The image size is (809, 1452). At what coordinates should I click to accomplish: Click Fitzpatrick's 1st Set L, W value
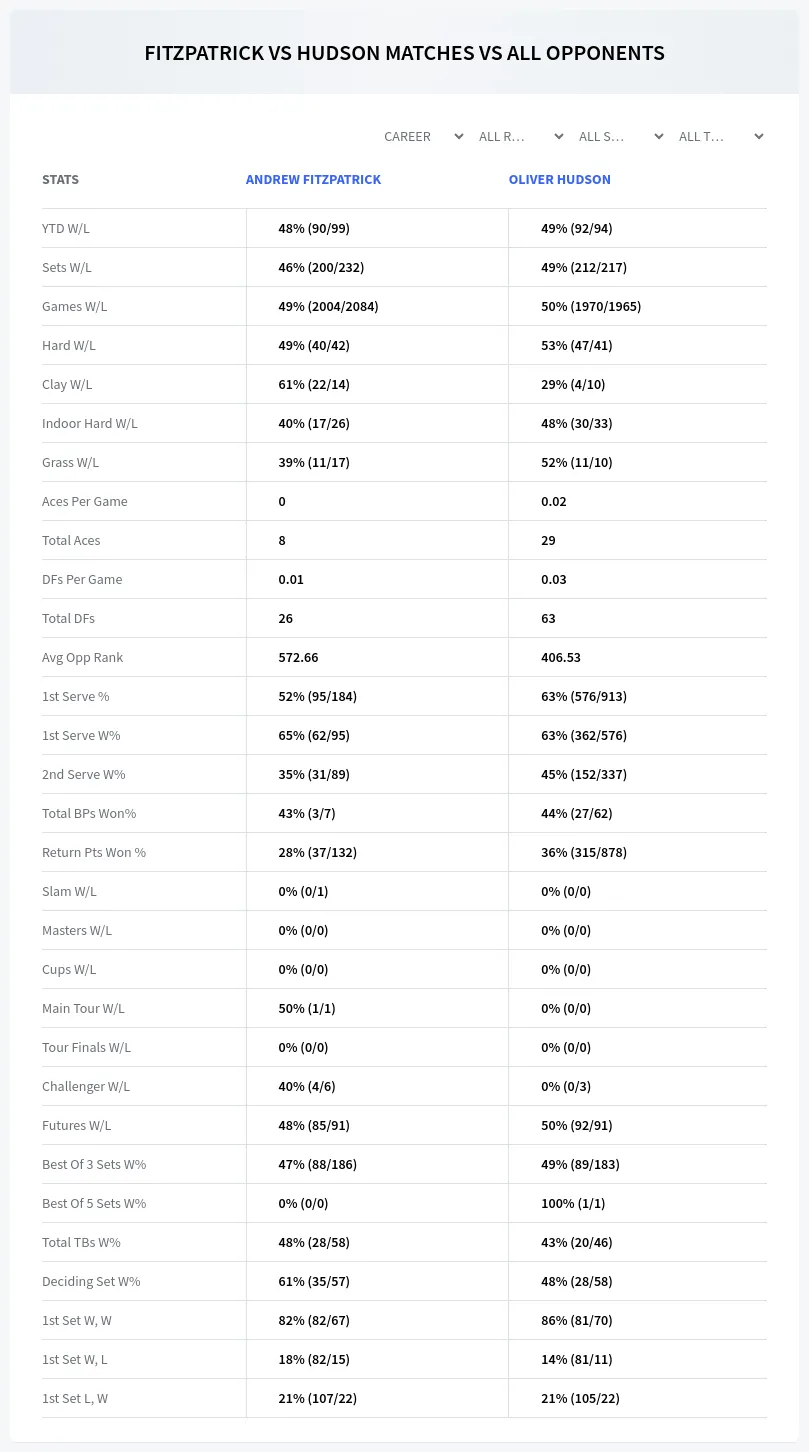click(318, 1398)
